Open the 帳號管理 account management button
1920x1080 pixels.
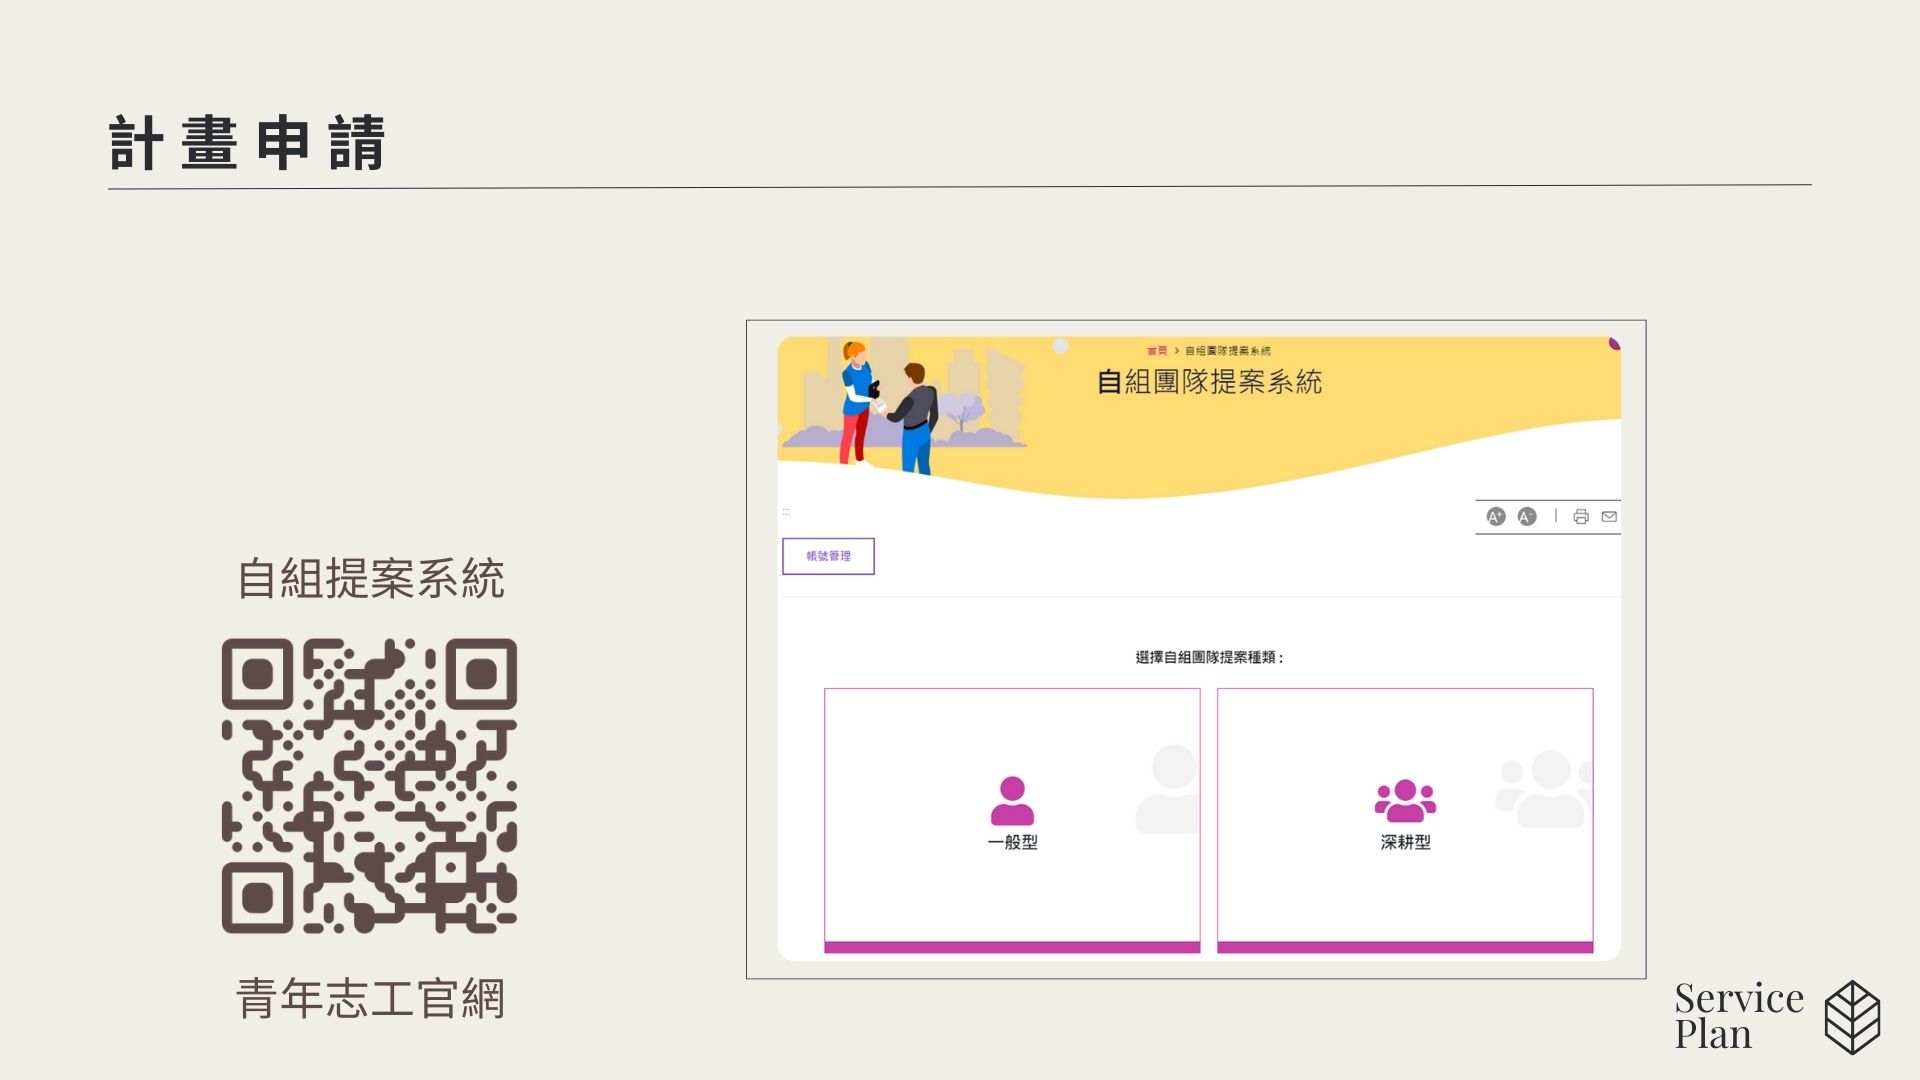click(x=828, y=556)
